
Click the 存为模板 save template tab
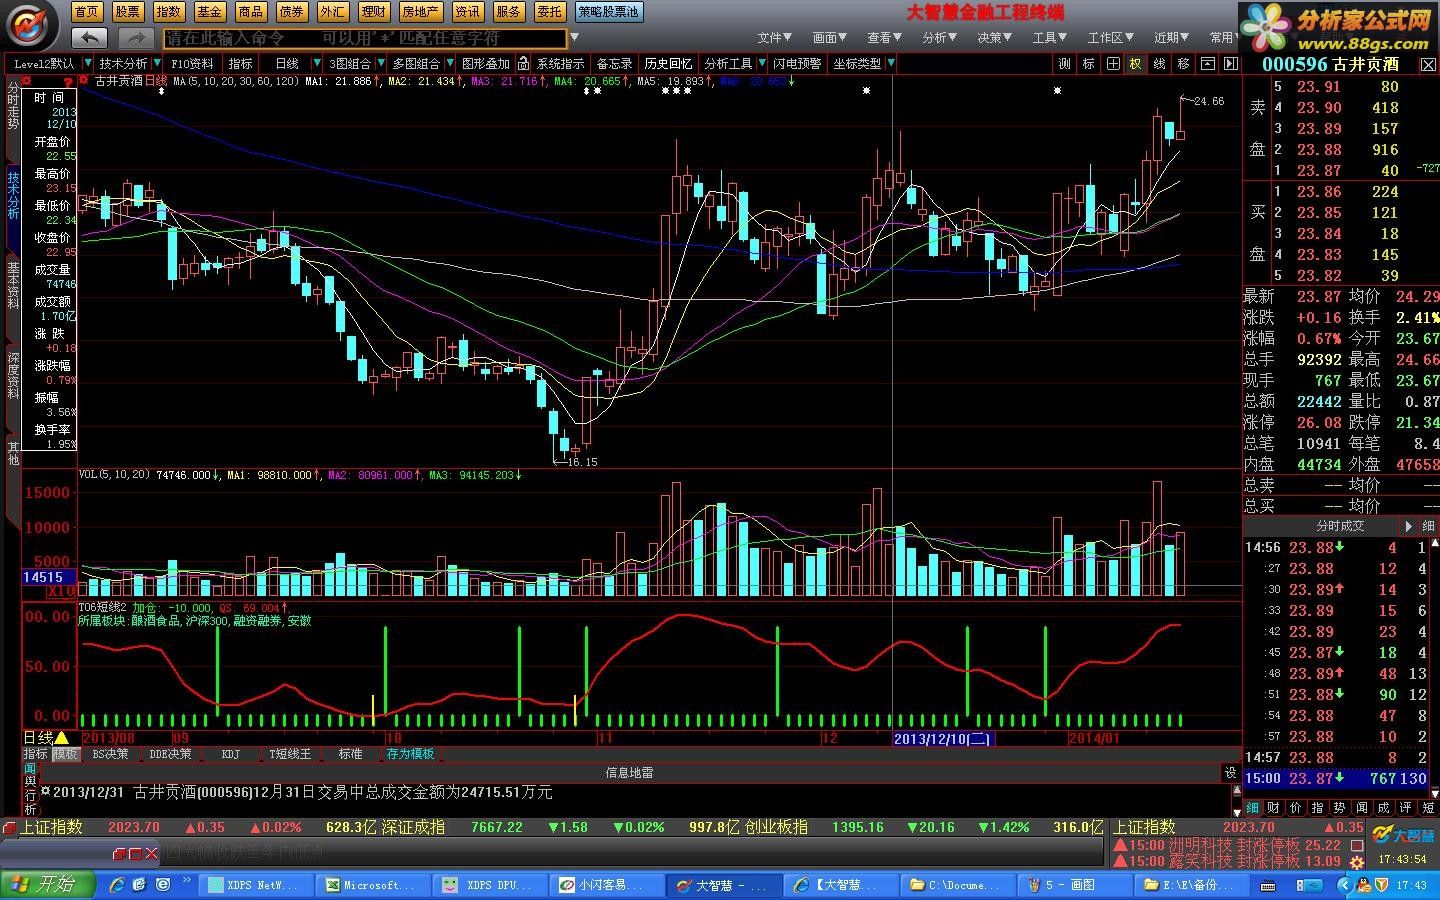point(410,754)
